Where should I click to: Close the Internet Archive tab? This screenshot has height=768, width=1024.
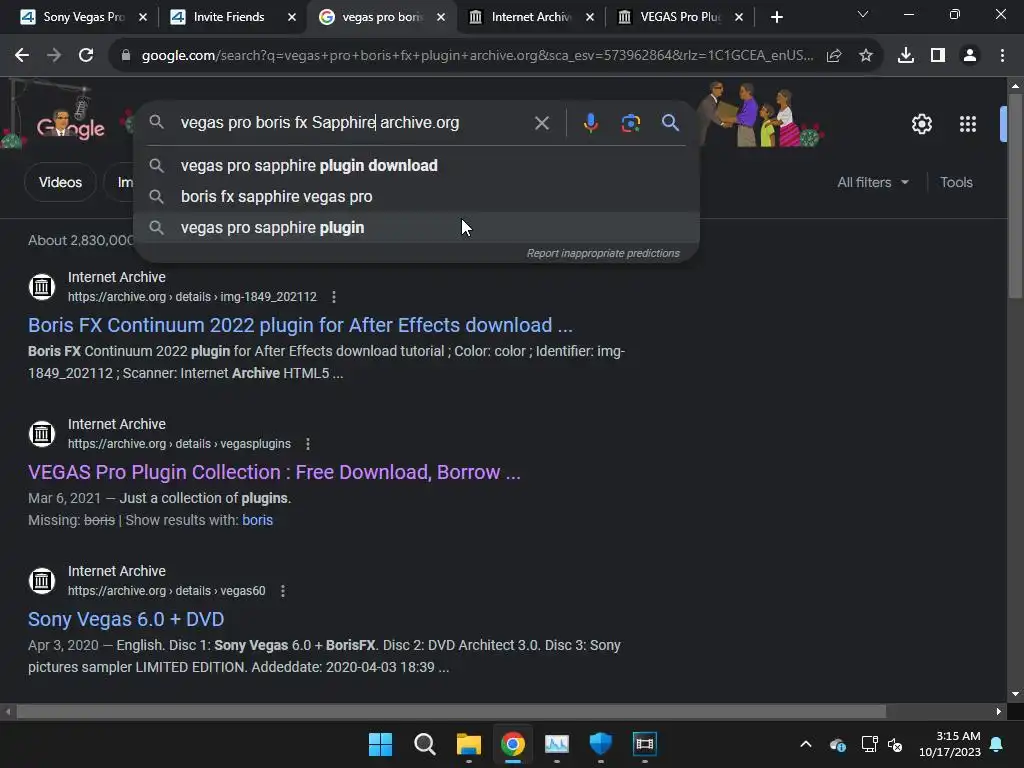tap(590, 17)
